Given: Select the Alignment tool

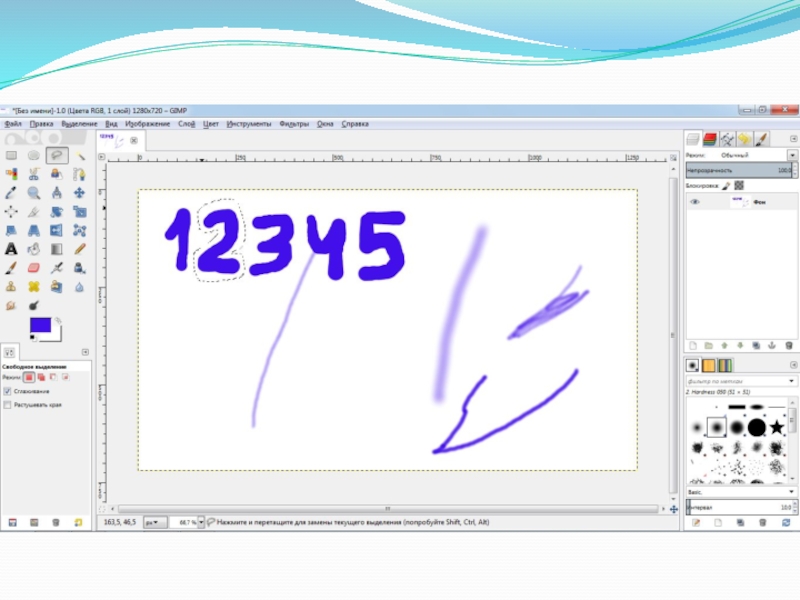Looking at the screenshot, I should click(x=11, y=212).
